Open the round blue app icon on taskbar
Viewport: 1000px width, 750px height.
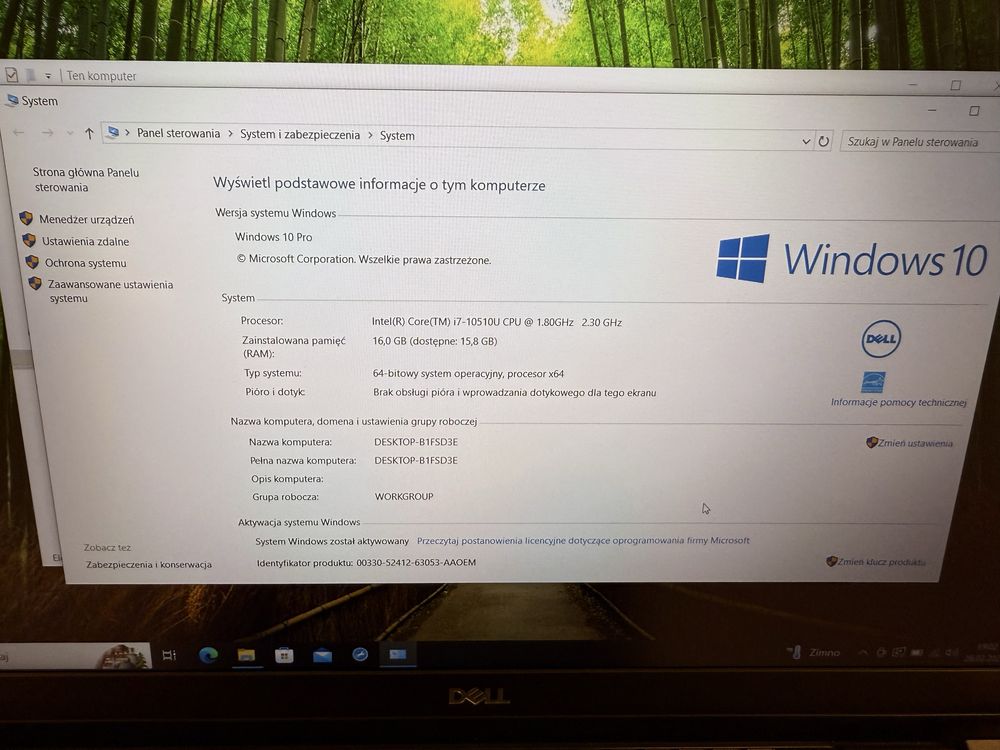(360, 654)
